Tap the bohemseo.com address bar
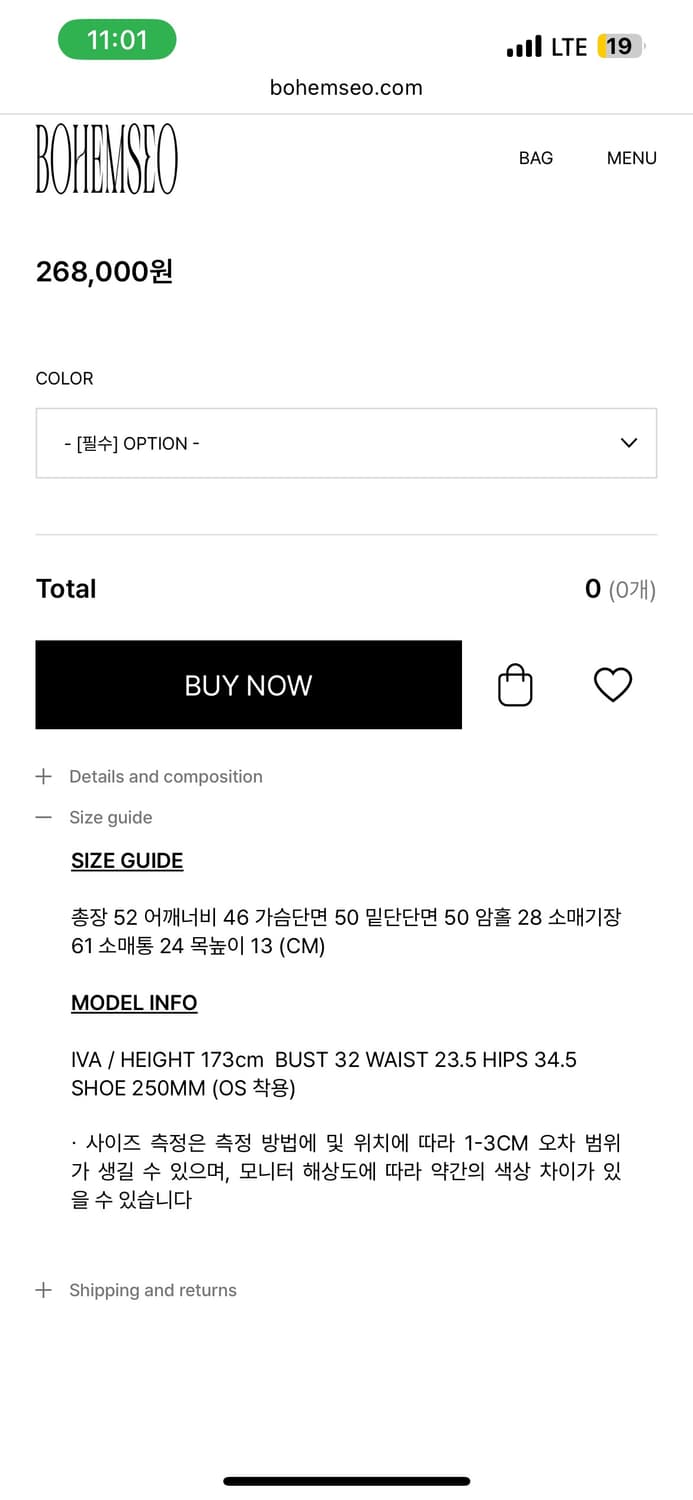This screenshot has width=693, height=1500. [x=346, y=88]
